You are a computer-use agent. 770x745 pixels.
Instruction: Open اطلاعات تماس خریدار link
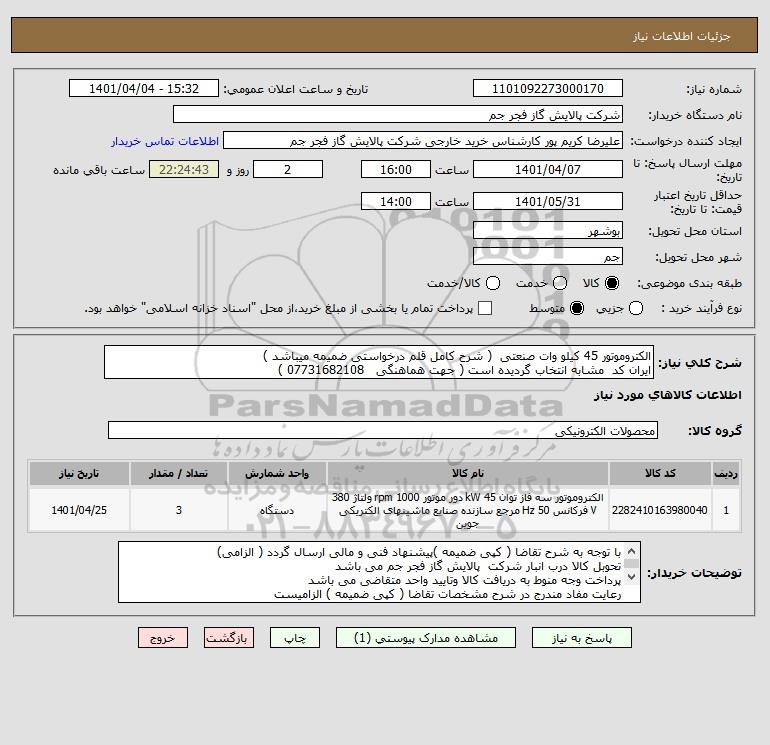coord(165,141)
